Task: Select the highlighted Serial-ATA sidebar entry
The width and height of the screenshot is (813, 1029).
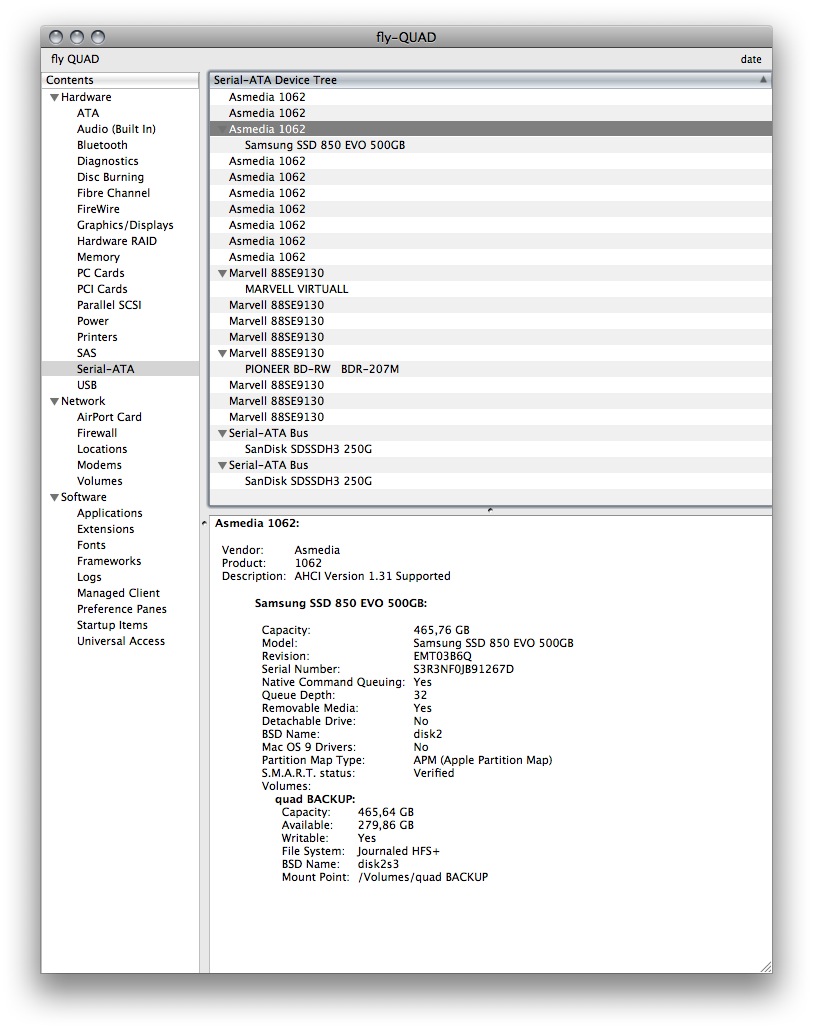Action: (120, 369)
